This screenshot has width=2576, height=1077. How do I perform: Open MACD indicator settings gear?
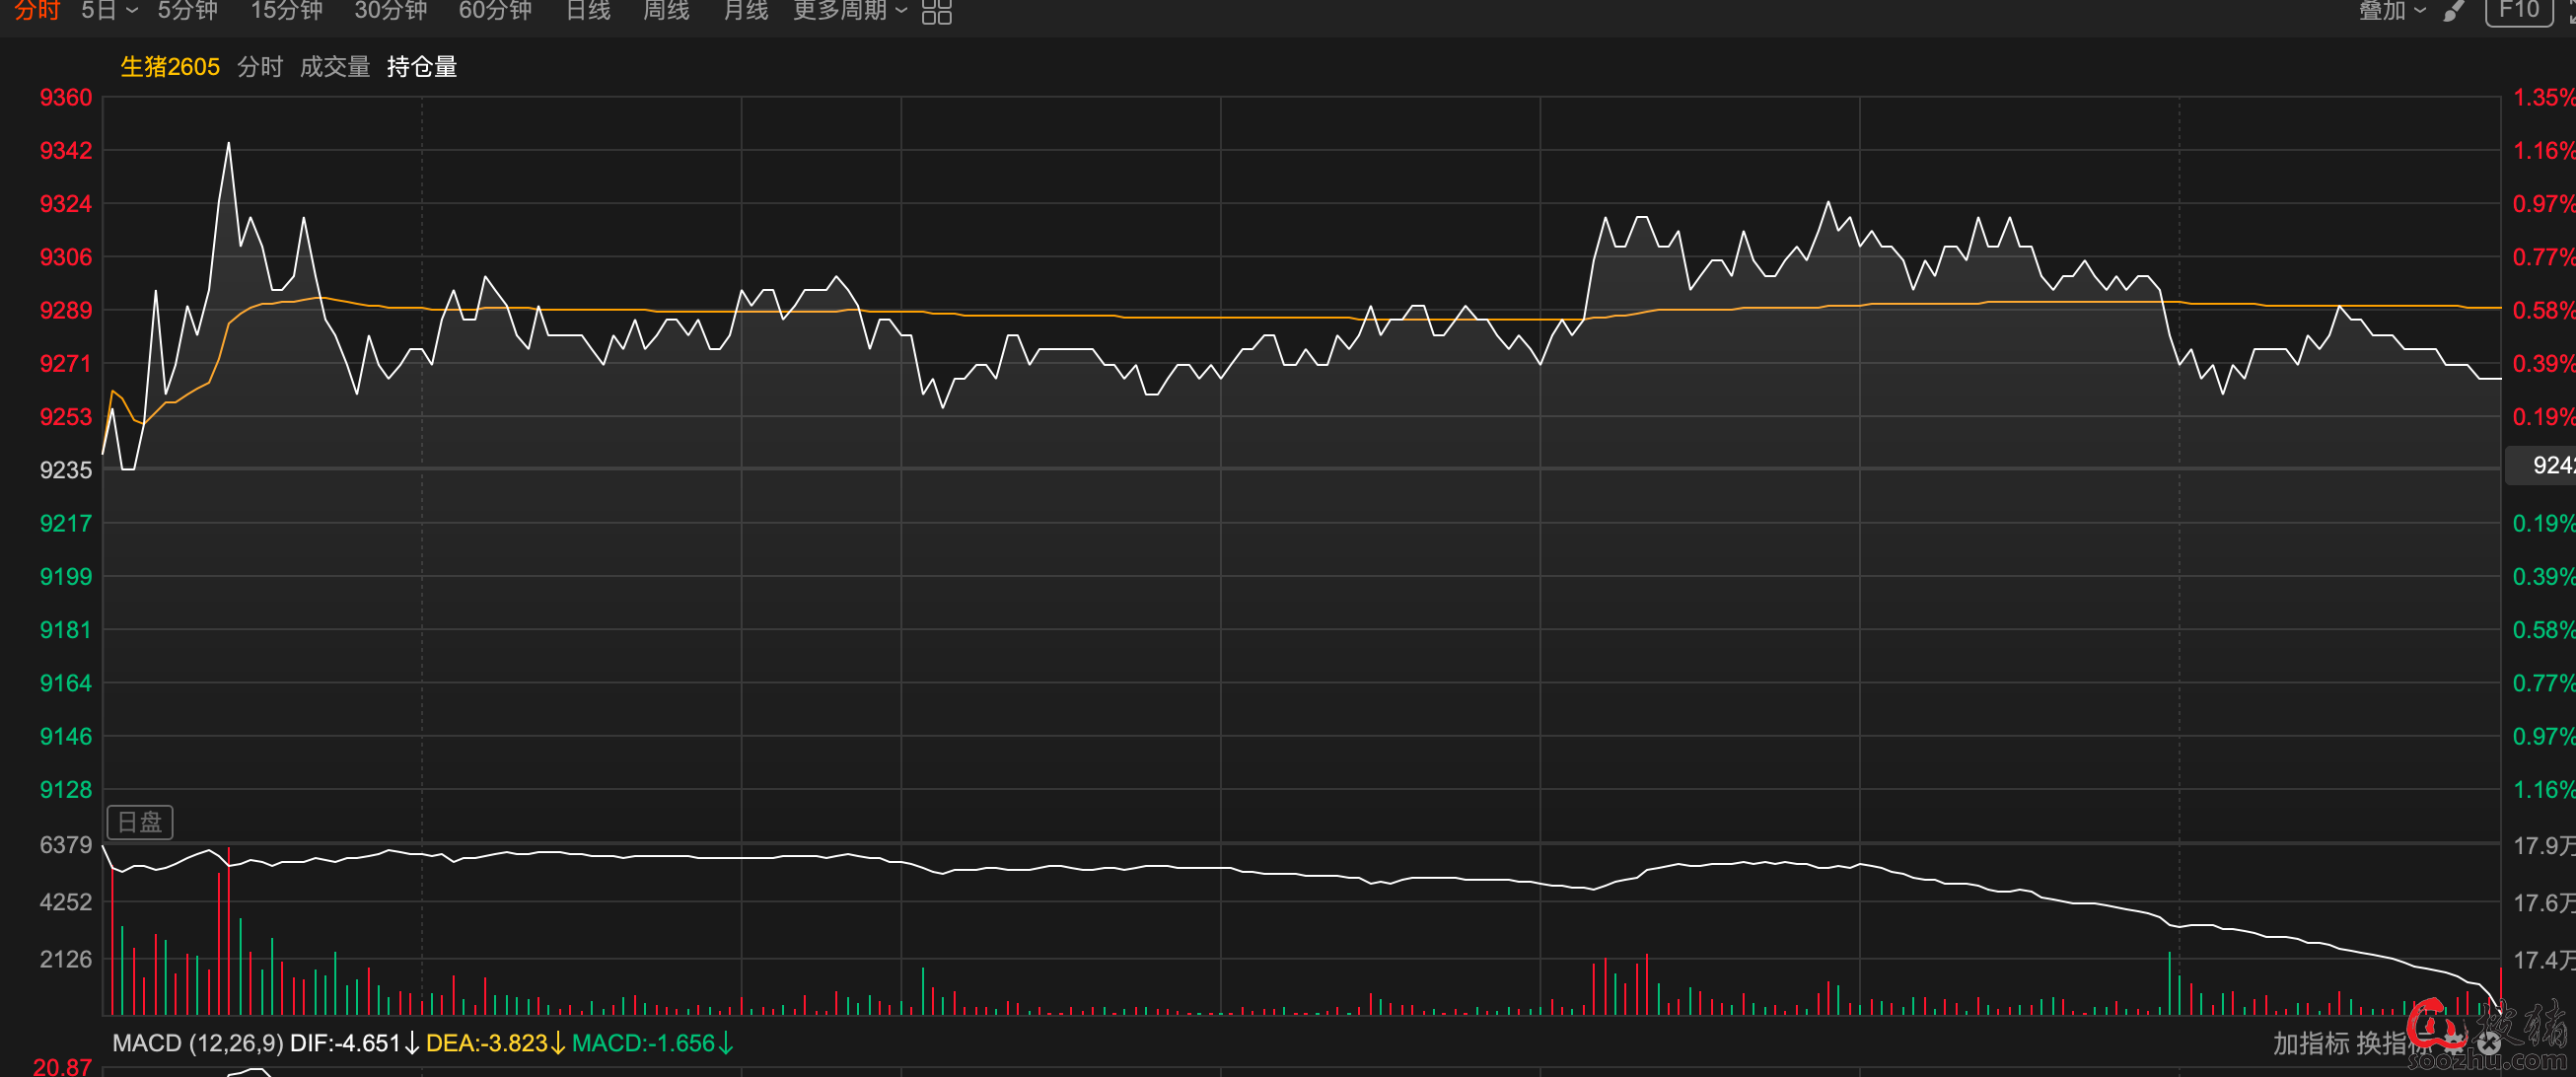[2454, 1044]
